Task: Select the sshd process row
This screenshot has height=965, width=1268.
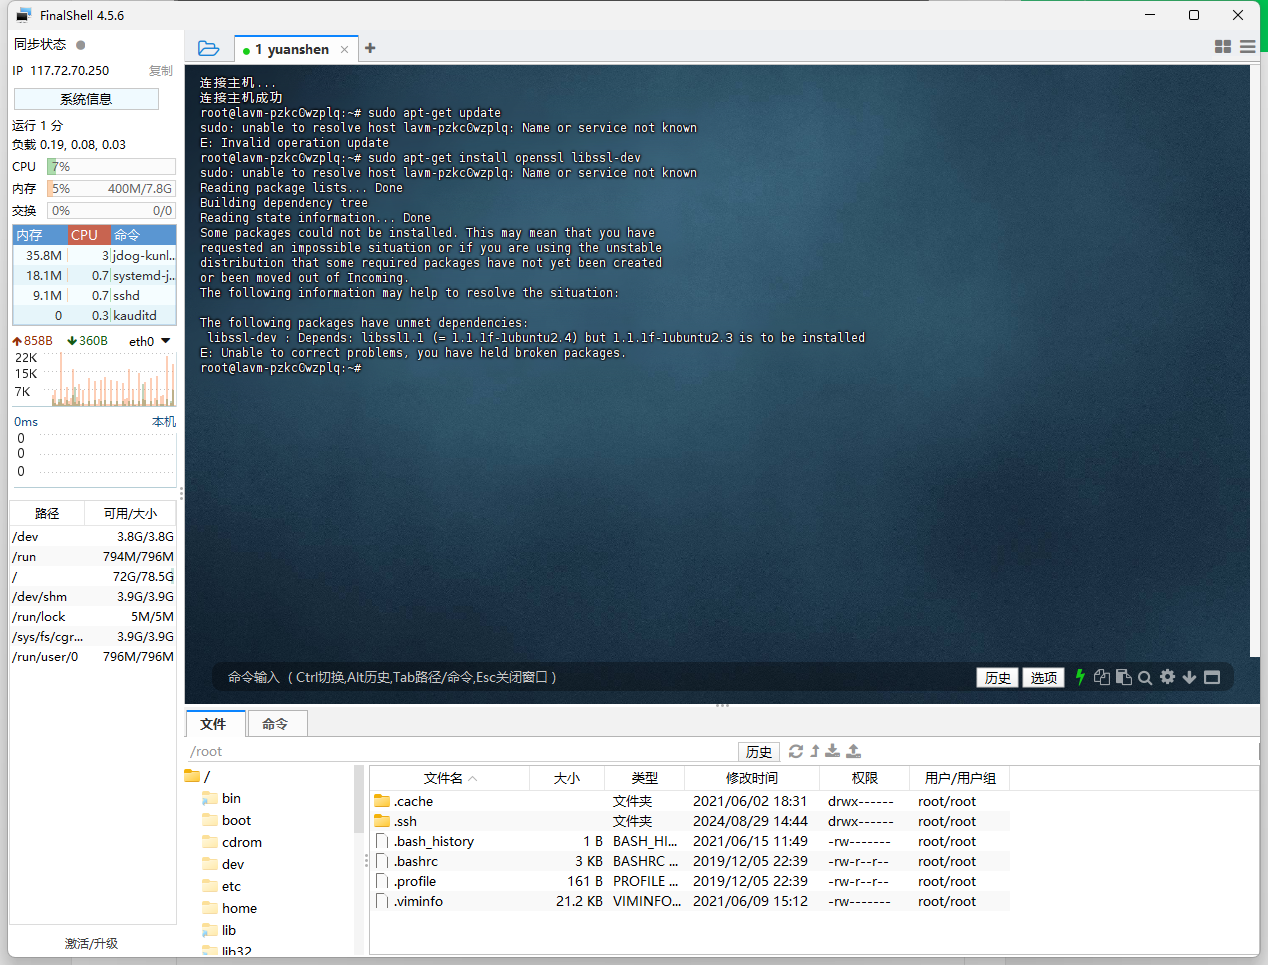Action: (x=94, y=295)
